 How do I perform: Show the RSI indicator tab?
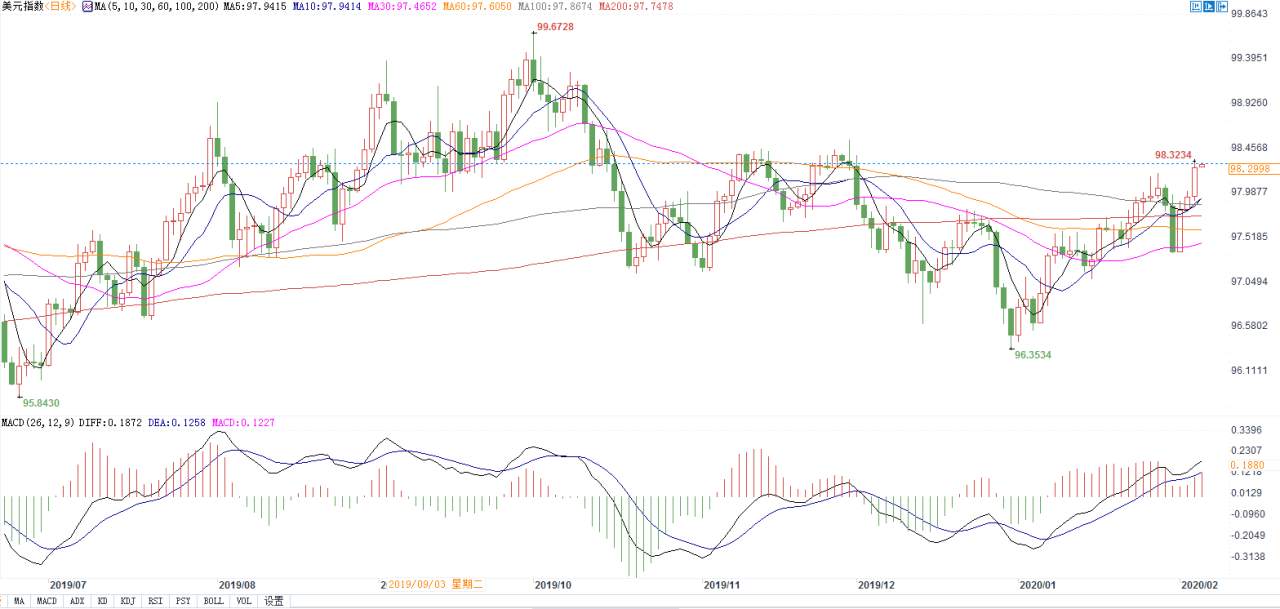coord(155,601)
